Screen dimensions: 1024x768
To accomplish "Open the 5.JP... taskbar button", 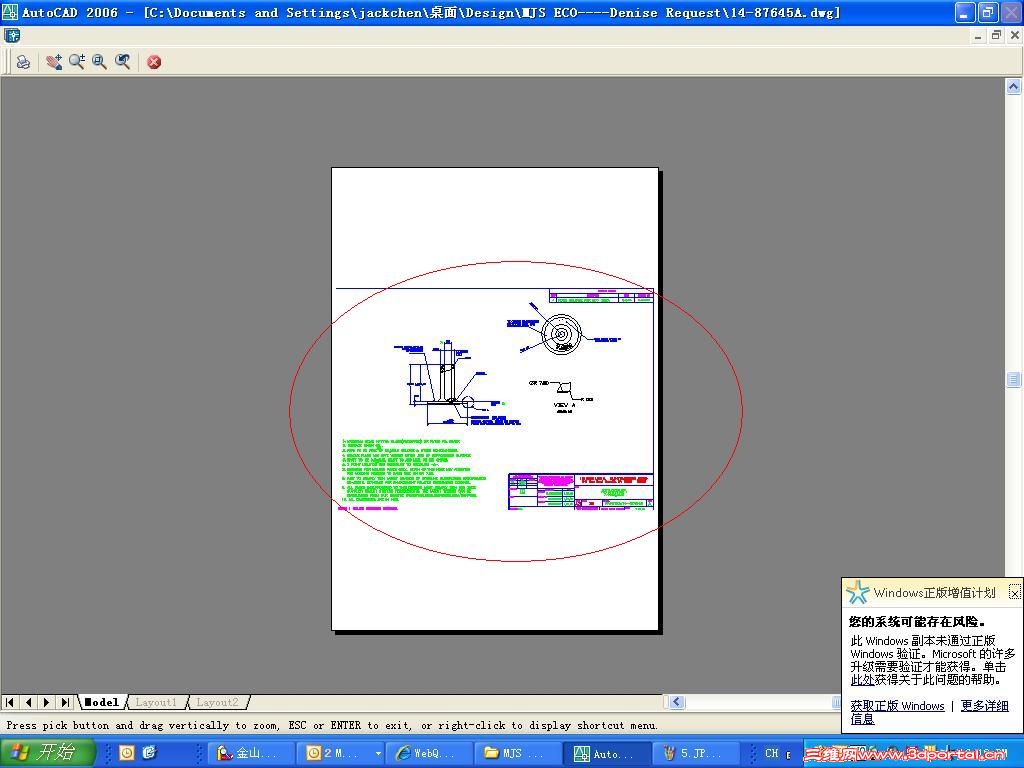I will pyautogui.click(x=698, y=754).
